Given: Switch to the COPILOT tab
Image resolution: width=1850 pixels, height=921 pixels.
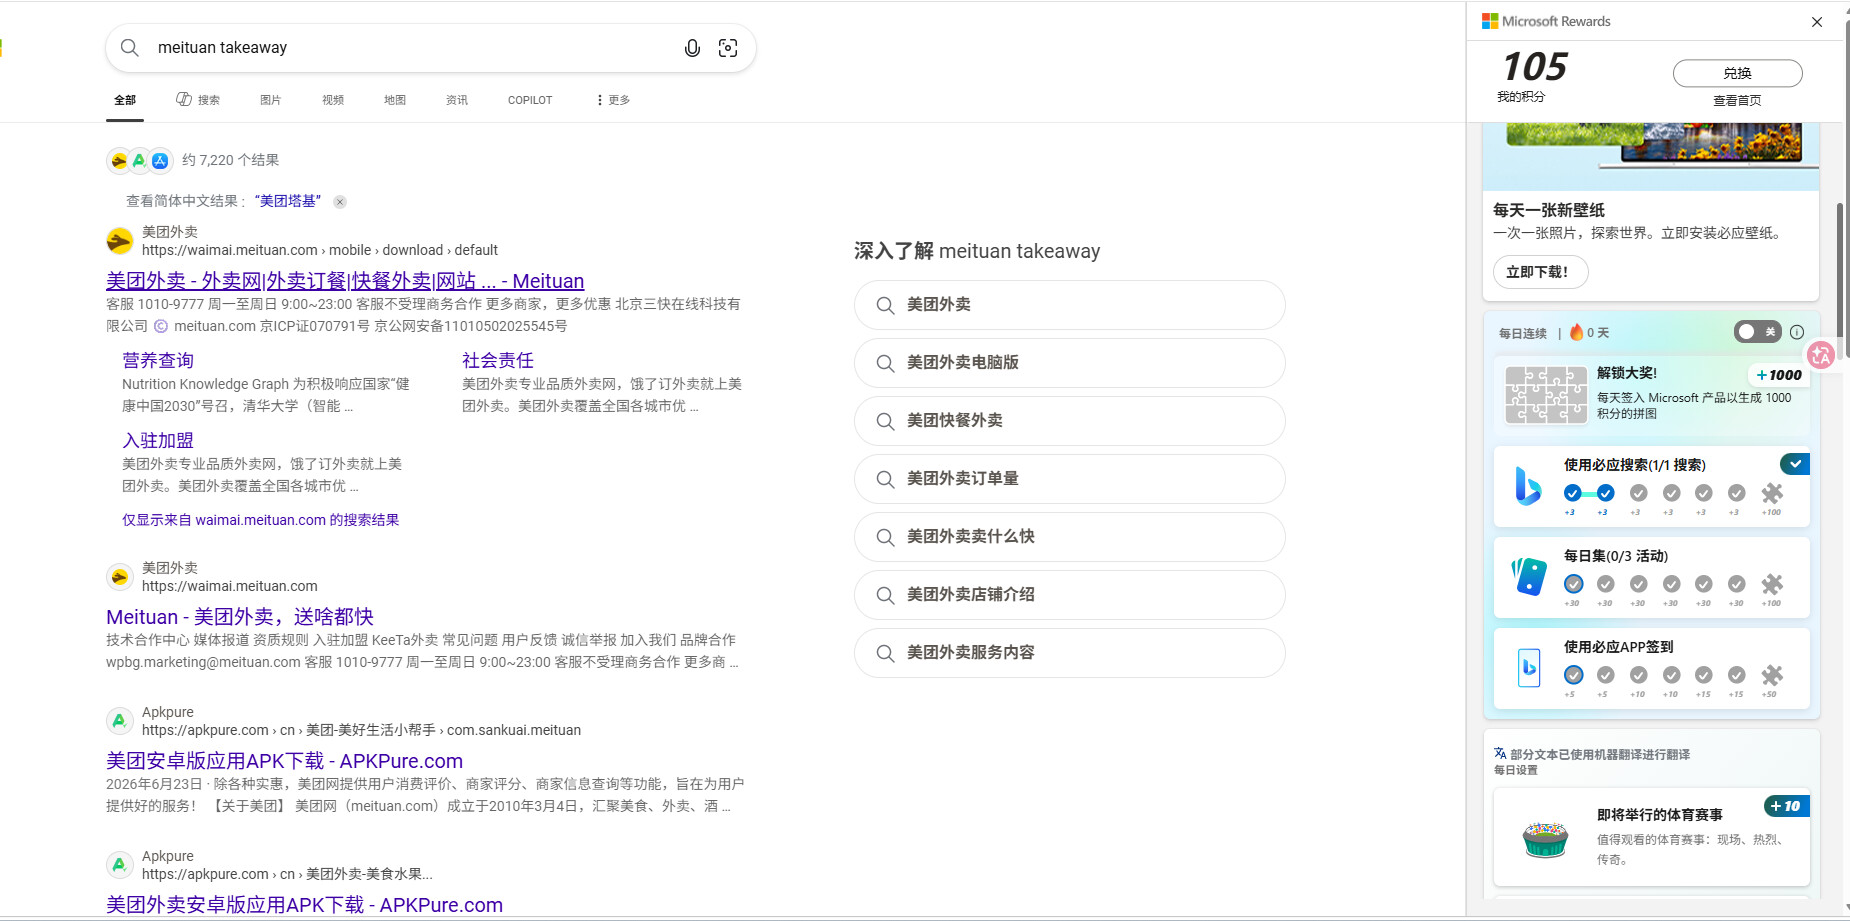Looking at the screenshot, I should pyautogui.click(x=530, y=100).
